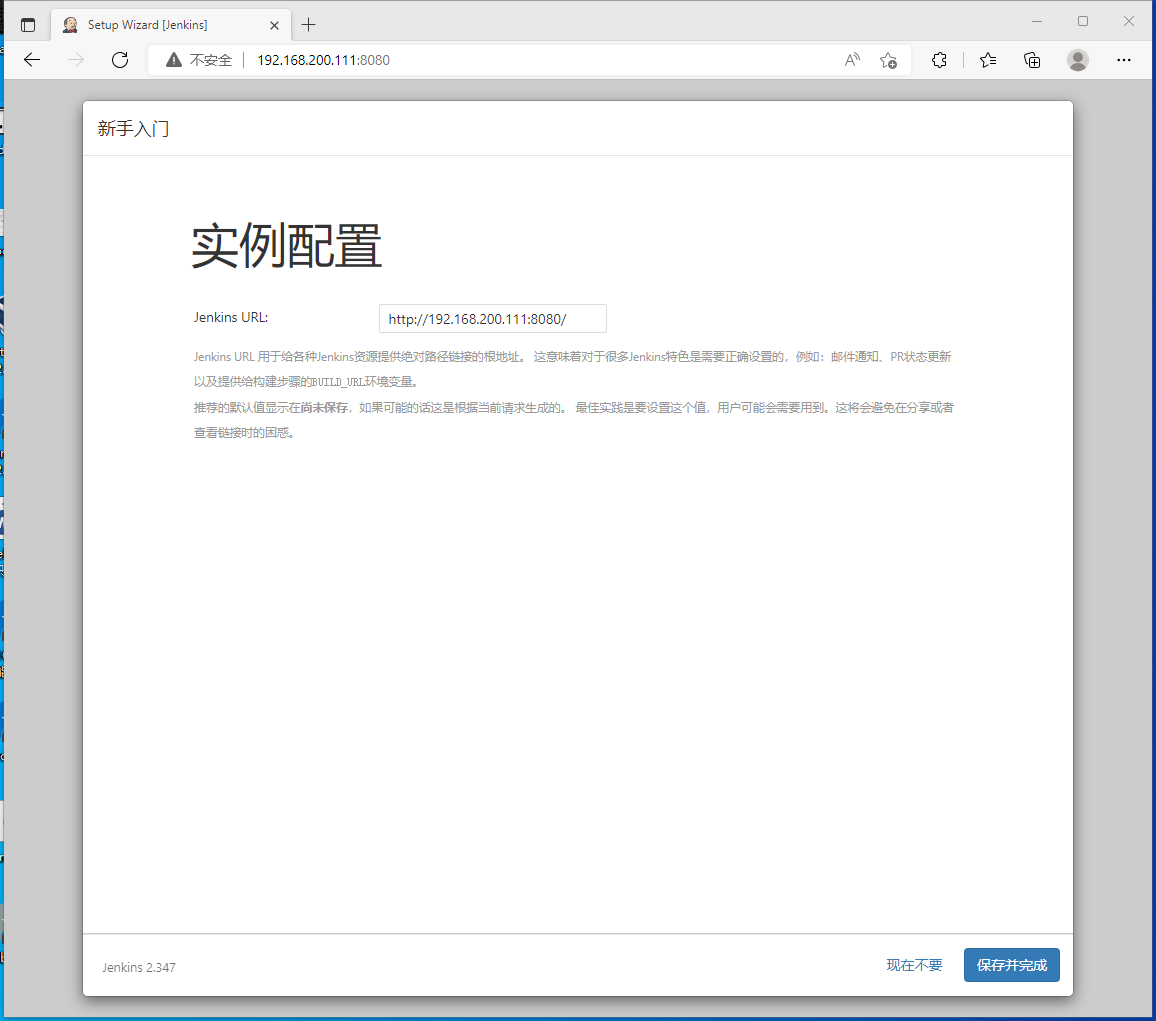This screenshot has width=1156, height=1021.
Task: Click the 实例配置 heading
Action: [x=287, y=245]
